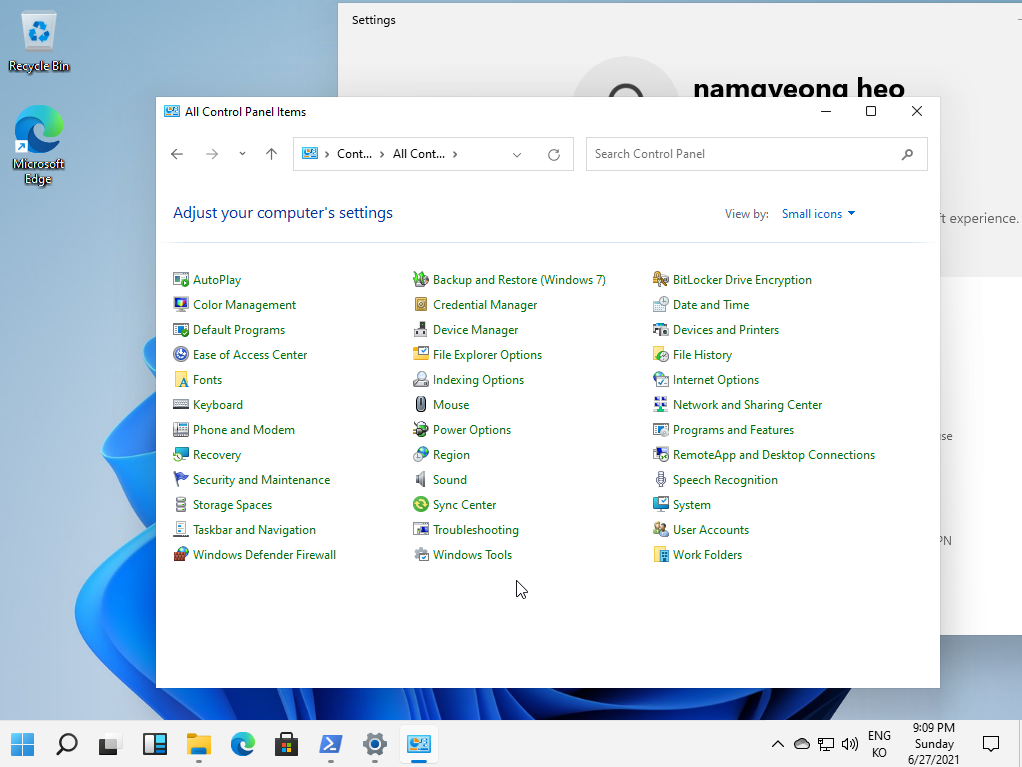1022x767 pixels.
Task: Open Taskbar and Navigation link
Action: (254, 530)
